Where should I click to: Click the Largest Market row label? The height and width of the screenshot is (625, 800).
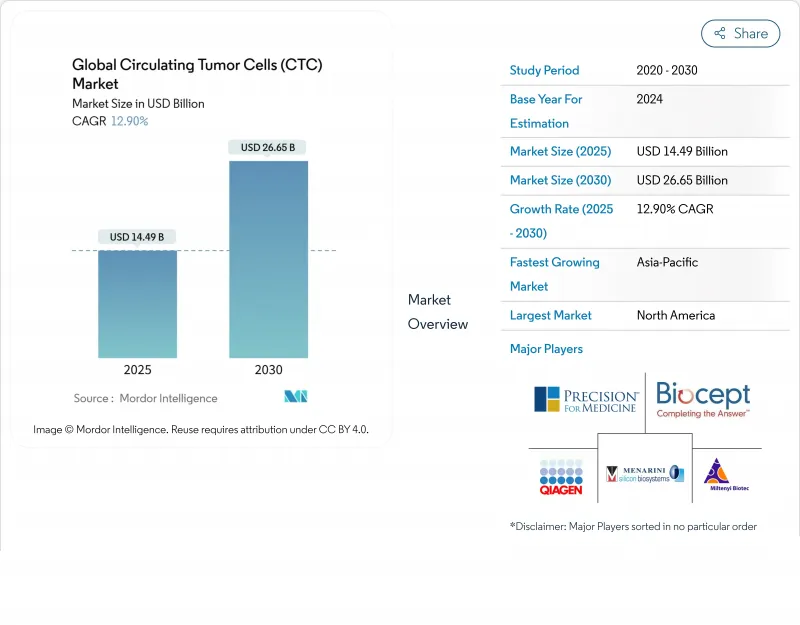tap(551, 315)
